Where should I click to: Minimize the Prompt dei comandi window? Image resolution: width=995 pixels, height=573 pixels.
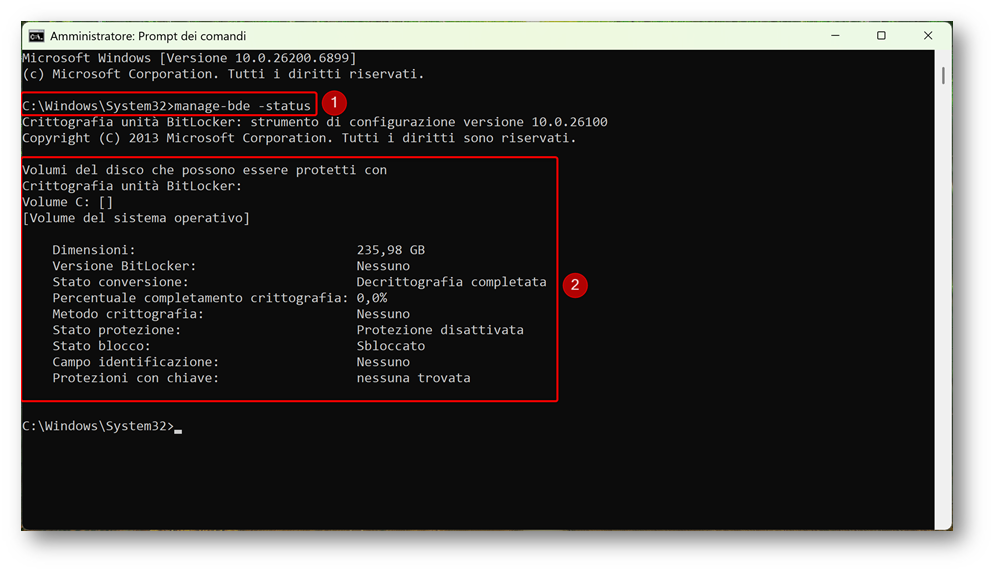(835, 36)
